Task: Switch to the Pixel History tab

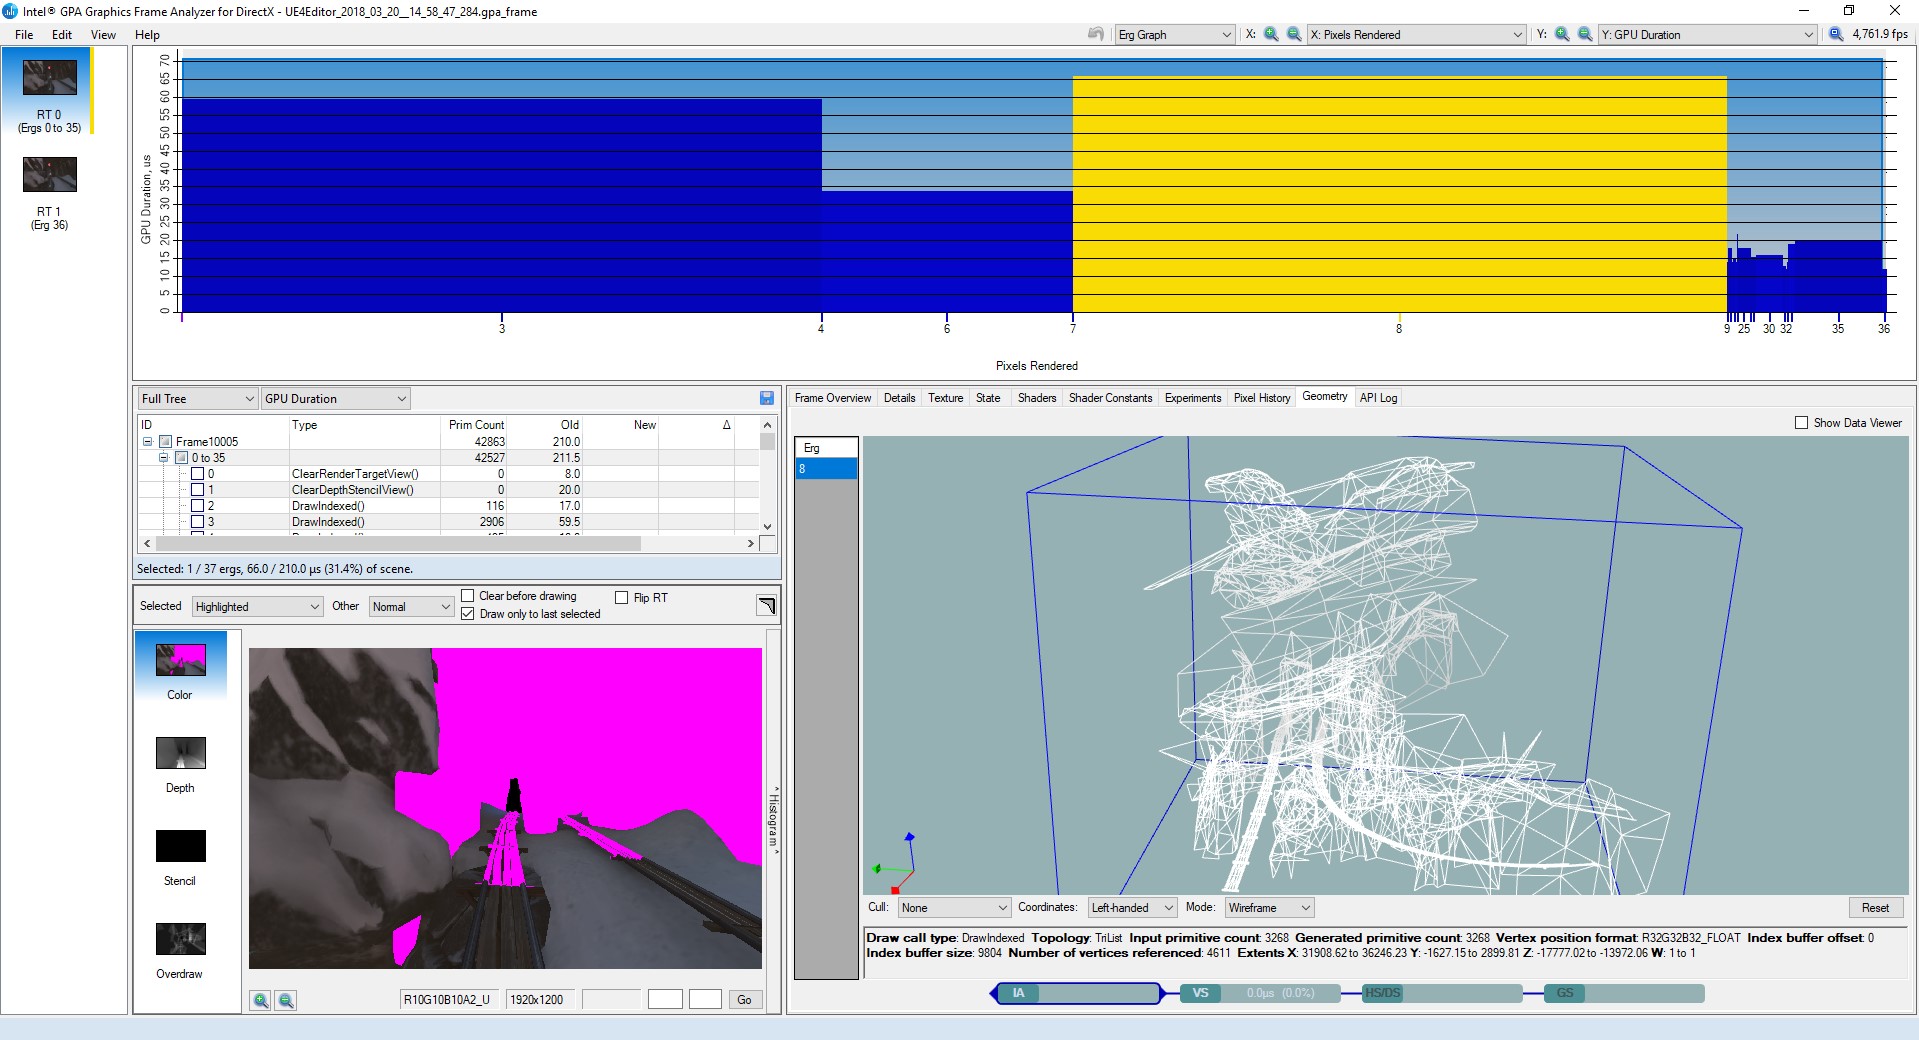Action: [1262, 398]
